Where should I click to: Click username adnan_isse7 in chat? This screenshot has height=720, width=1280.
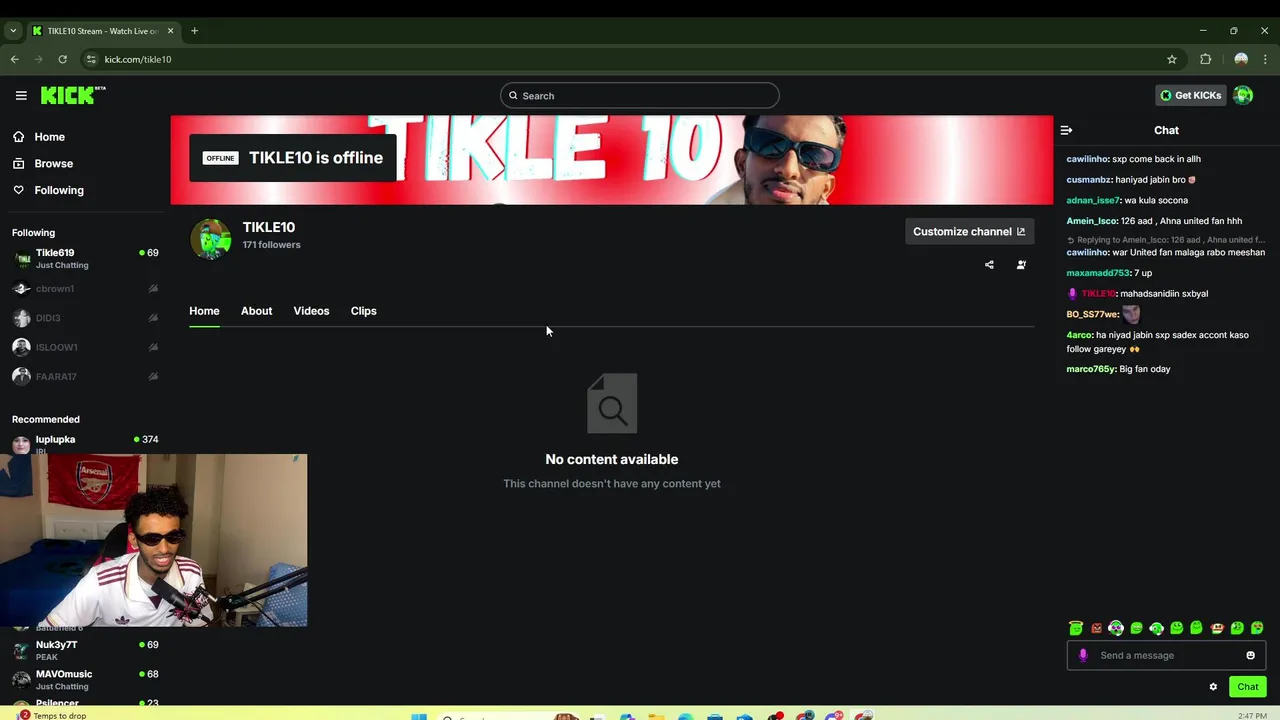(x=1093, y=200)
